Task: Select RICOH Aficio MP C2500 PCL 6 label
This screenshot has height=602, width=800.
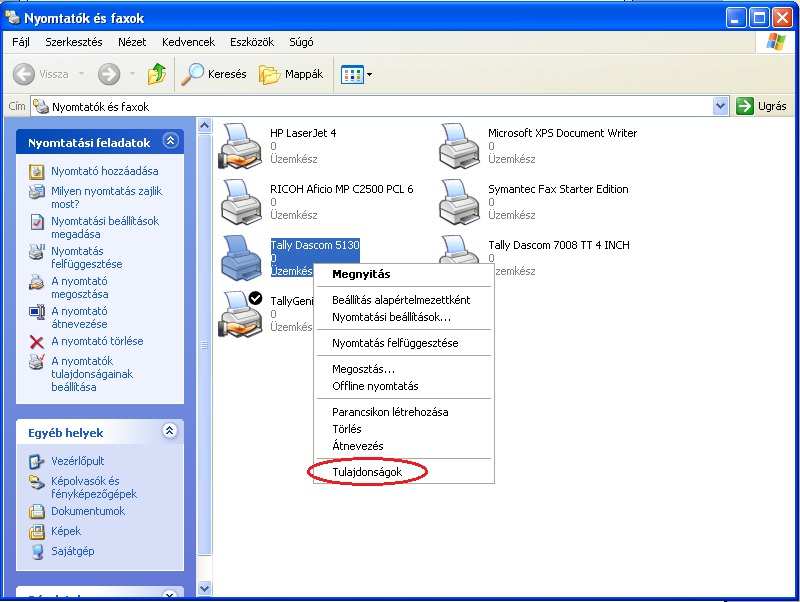Action: pyautogui.click(x=342, y=189)
